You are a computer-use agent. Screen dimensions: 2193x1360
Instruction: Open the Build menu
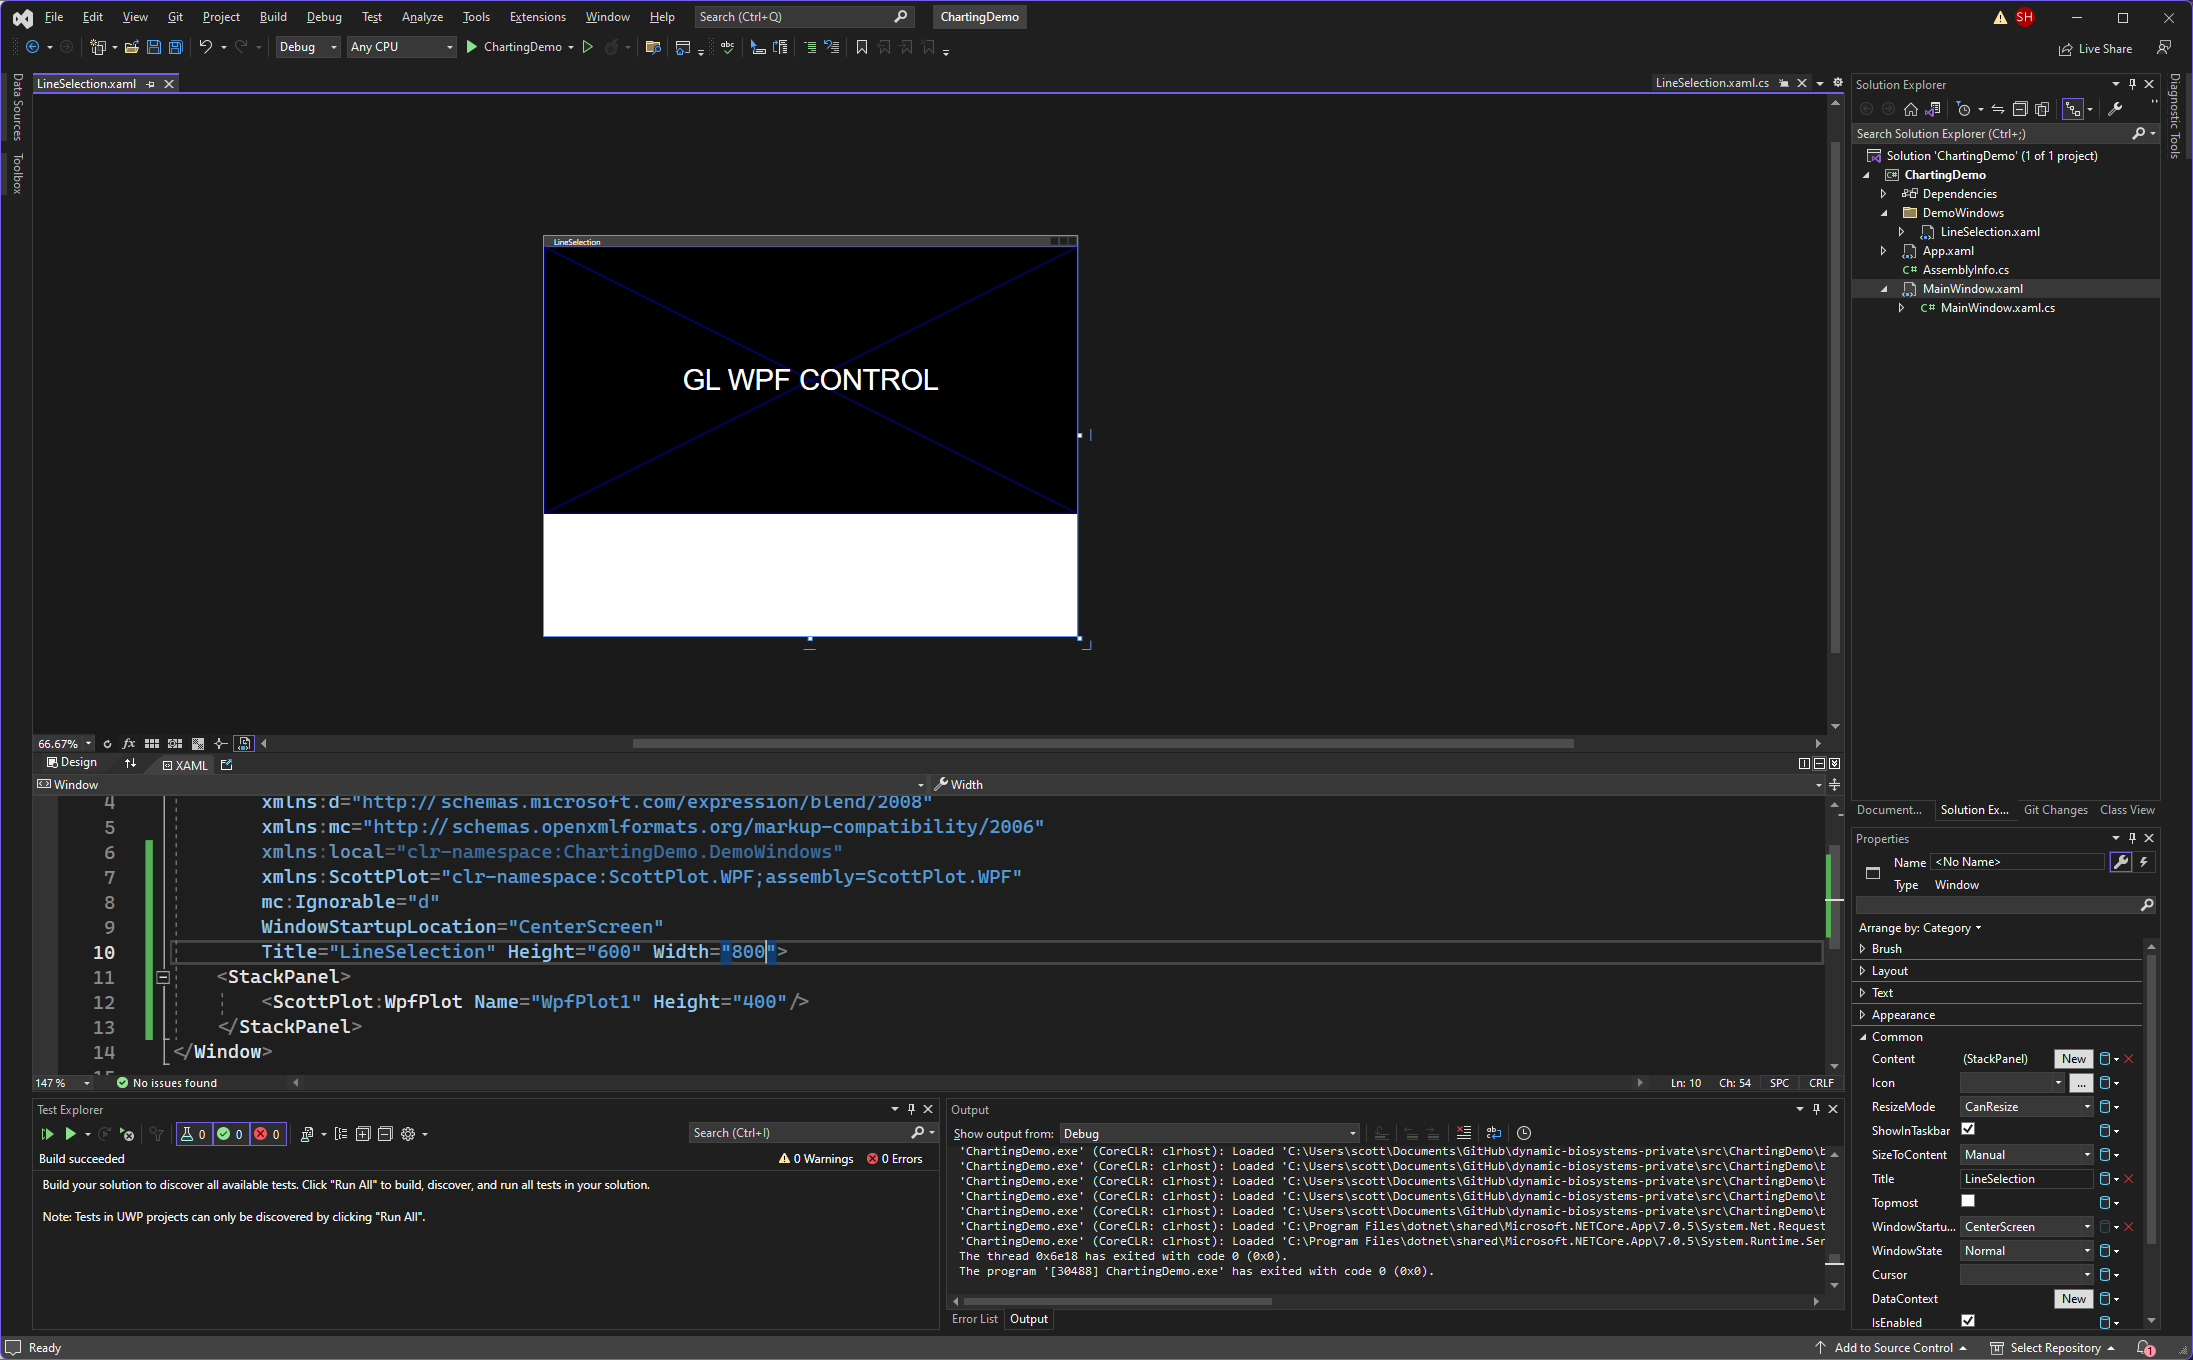[273, 17]
